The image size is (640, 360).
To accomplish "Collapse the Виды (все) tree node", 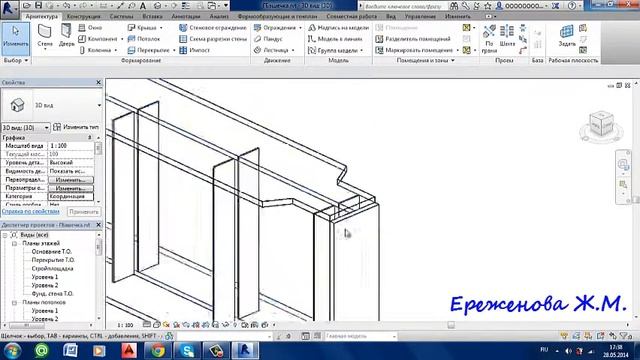I will 5,235.
